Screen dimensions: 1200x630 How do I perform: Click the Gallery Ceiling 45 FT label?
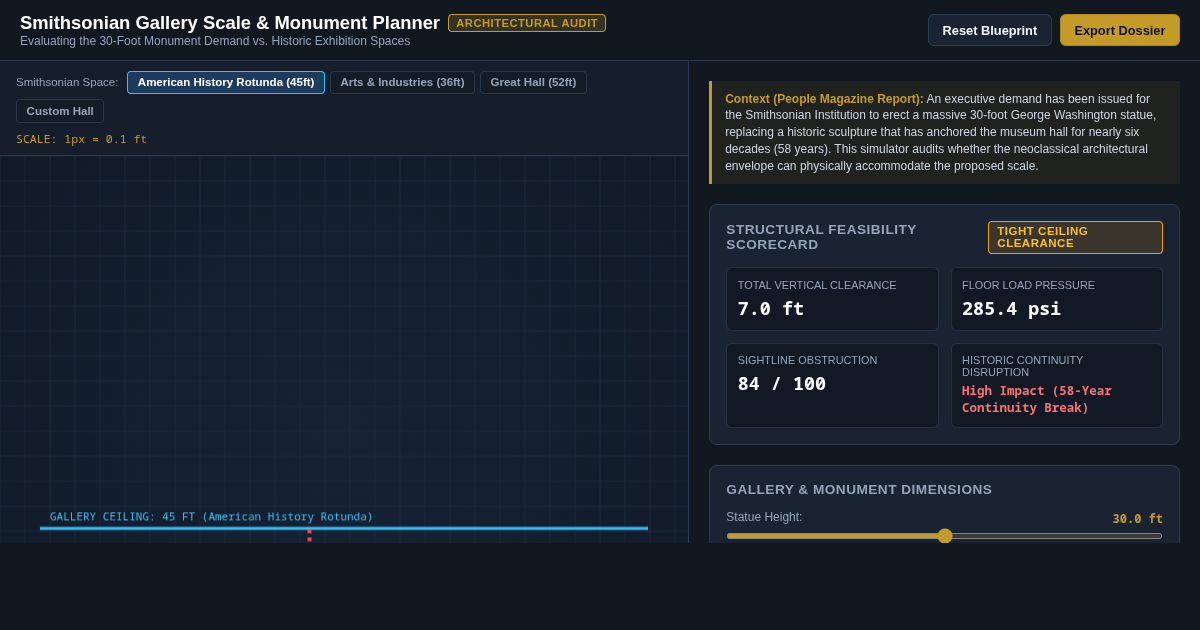coord(211,517)
